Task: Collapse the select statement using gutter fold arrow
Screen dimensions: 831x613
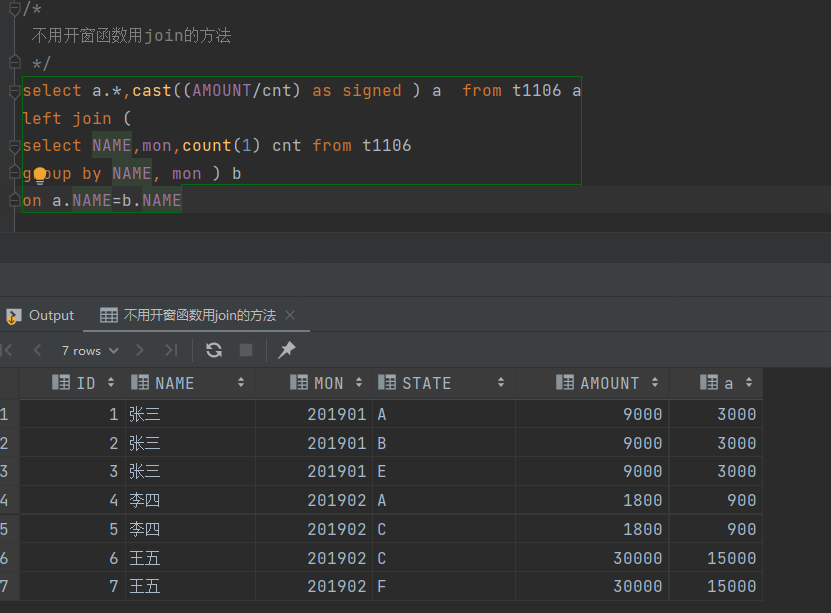Action: pyautogui.click(x=13, y=90)
